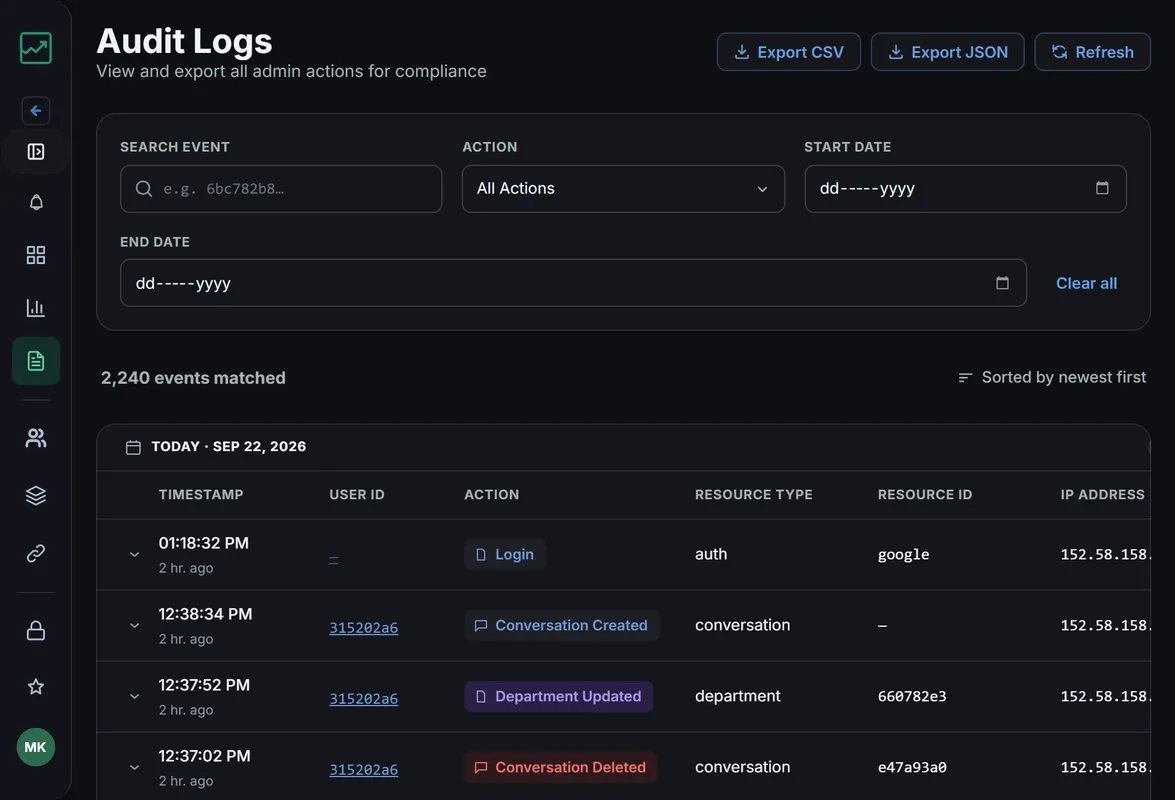Screen dimensions: 1175x800
Task: Expand the 01:18:32 PM Login row
Action: coord(134,554)
